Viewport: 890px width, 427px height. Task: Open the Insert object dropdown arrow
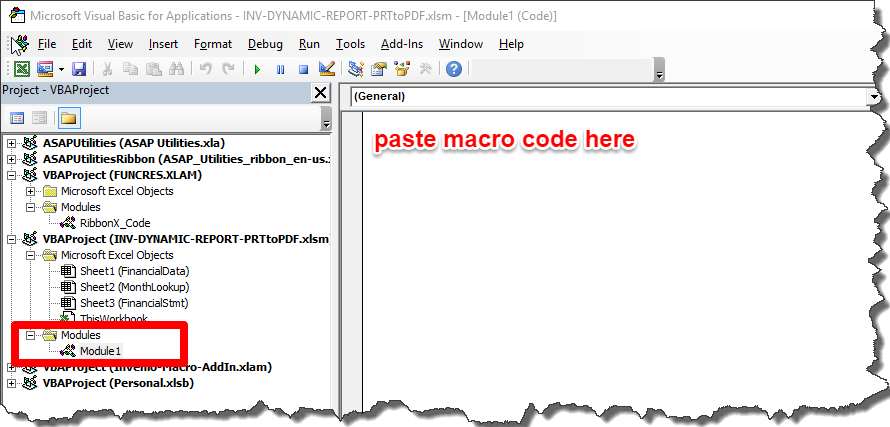point(61,69)
